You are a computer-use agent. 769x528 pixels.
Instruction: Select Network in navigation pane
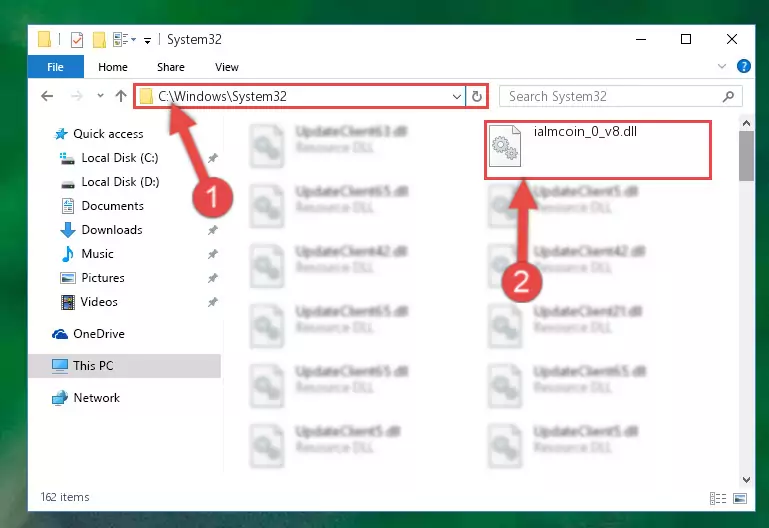pos(96,398)
